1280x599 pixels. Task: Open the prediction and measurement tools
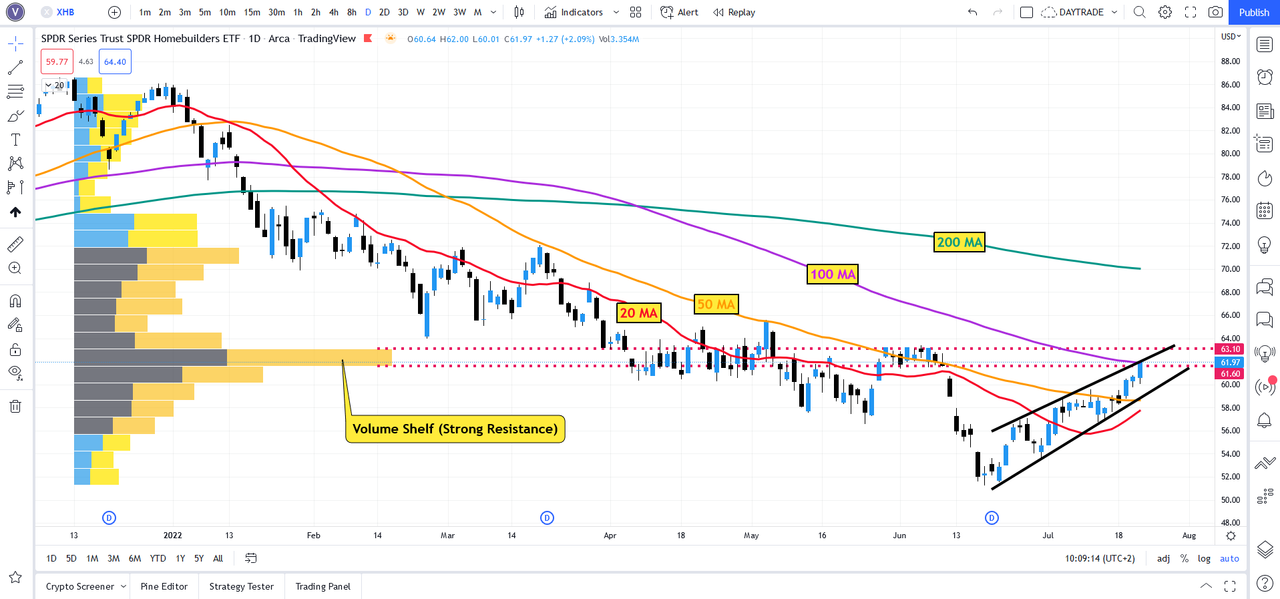(15, 187)
